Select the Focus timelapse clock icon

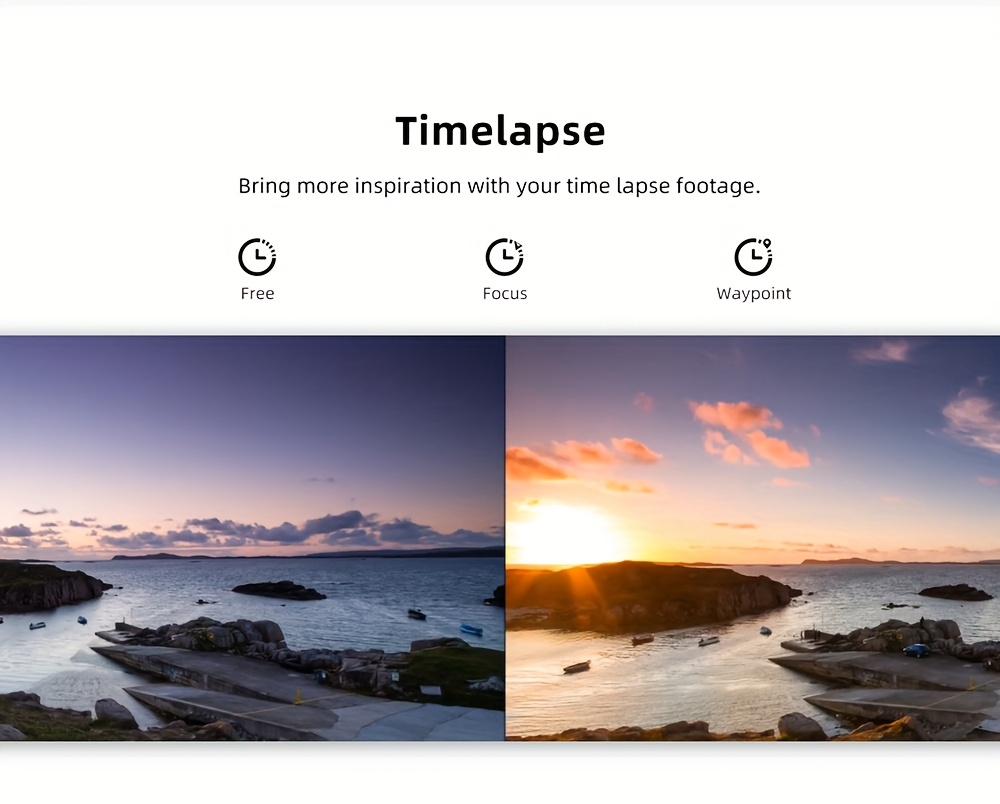coord(504,257)
